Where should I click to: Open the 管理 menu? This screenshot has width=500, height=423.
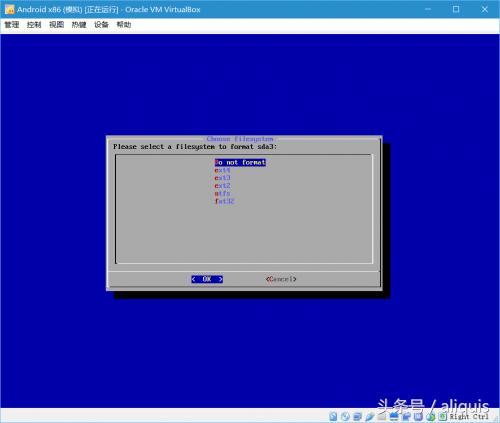pyautogui.click(x=12, y=24)
